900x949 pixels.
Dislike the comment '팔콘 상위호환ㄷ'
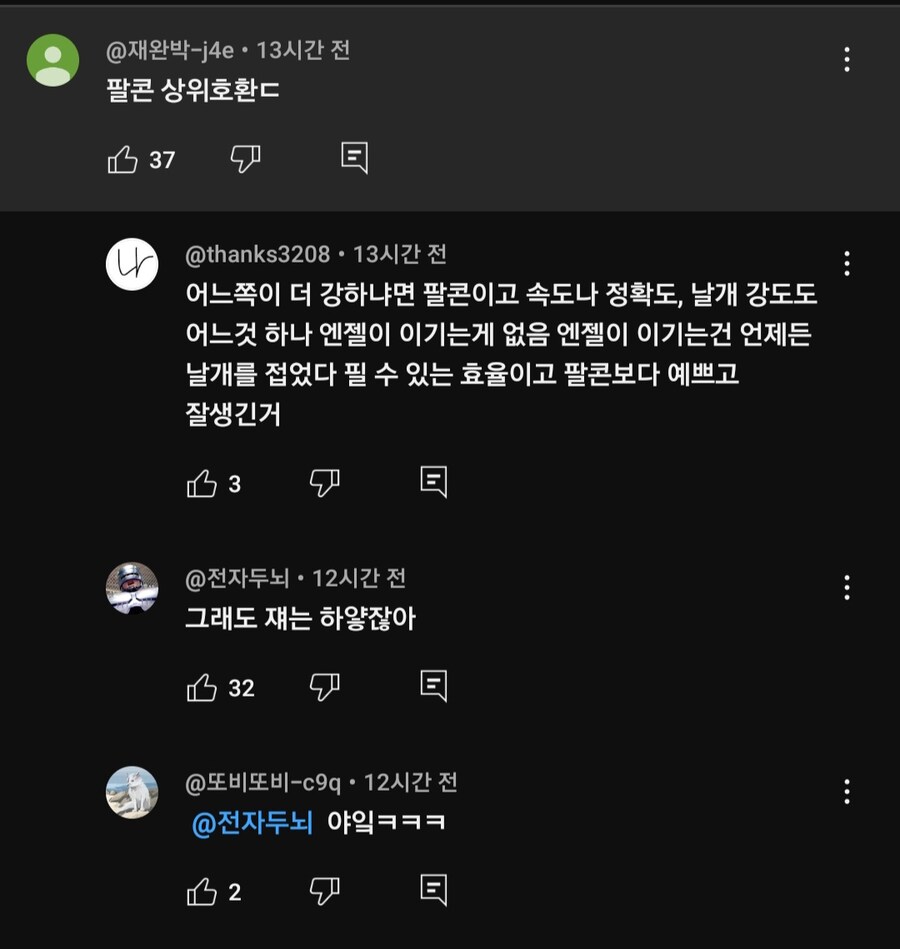pyautogui.click(x=247, y=157)
